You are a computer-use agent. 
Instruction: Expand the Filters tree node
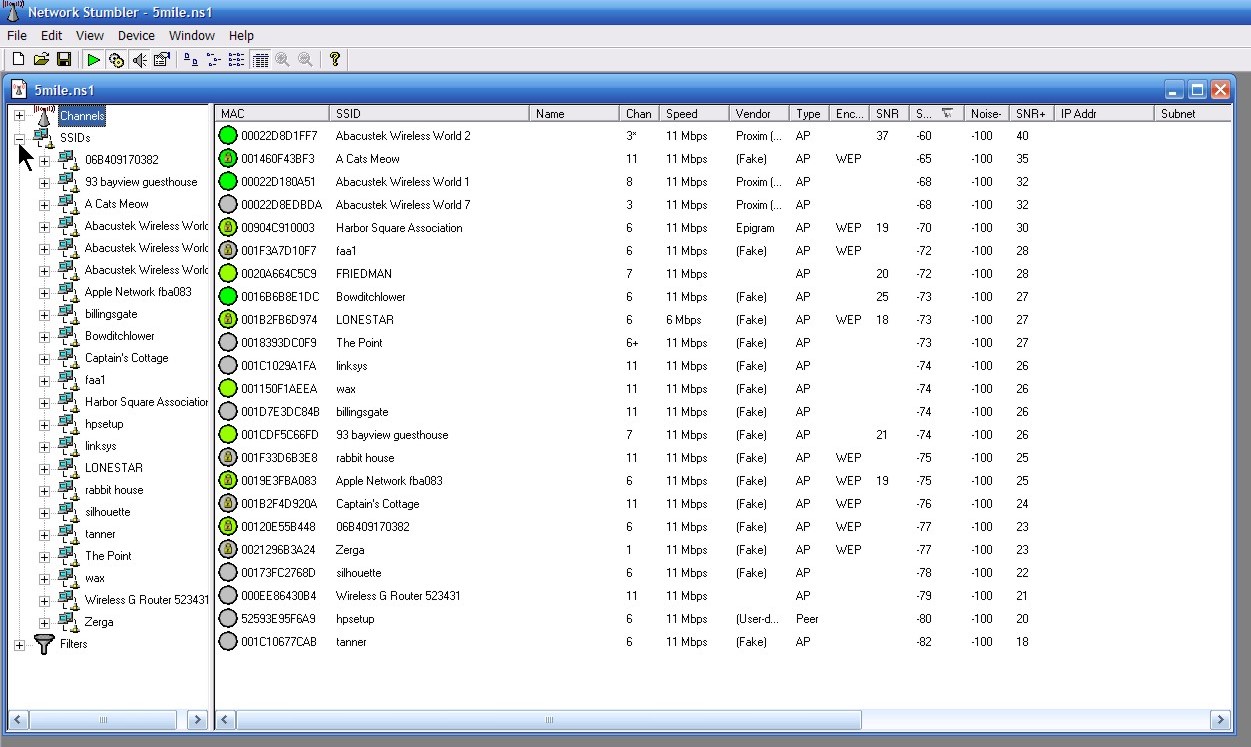(19, 644)
